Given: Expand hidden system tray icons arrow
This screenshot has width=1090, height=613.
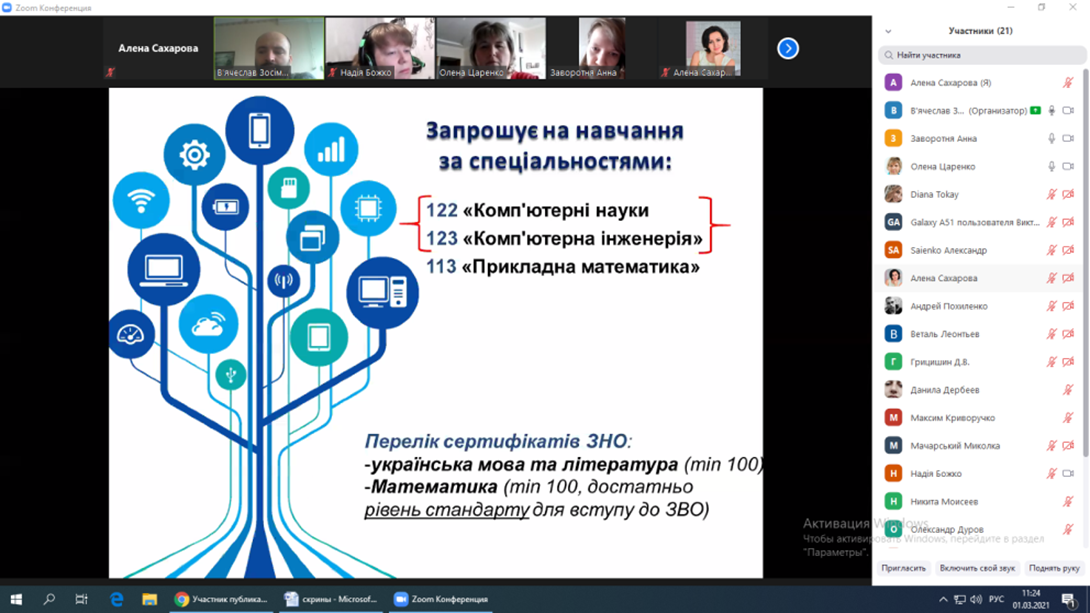Looking at the screenshot, I should click(942, 600).
